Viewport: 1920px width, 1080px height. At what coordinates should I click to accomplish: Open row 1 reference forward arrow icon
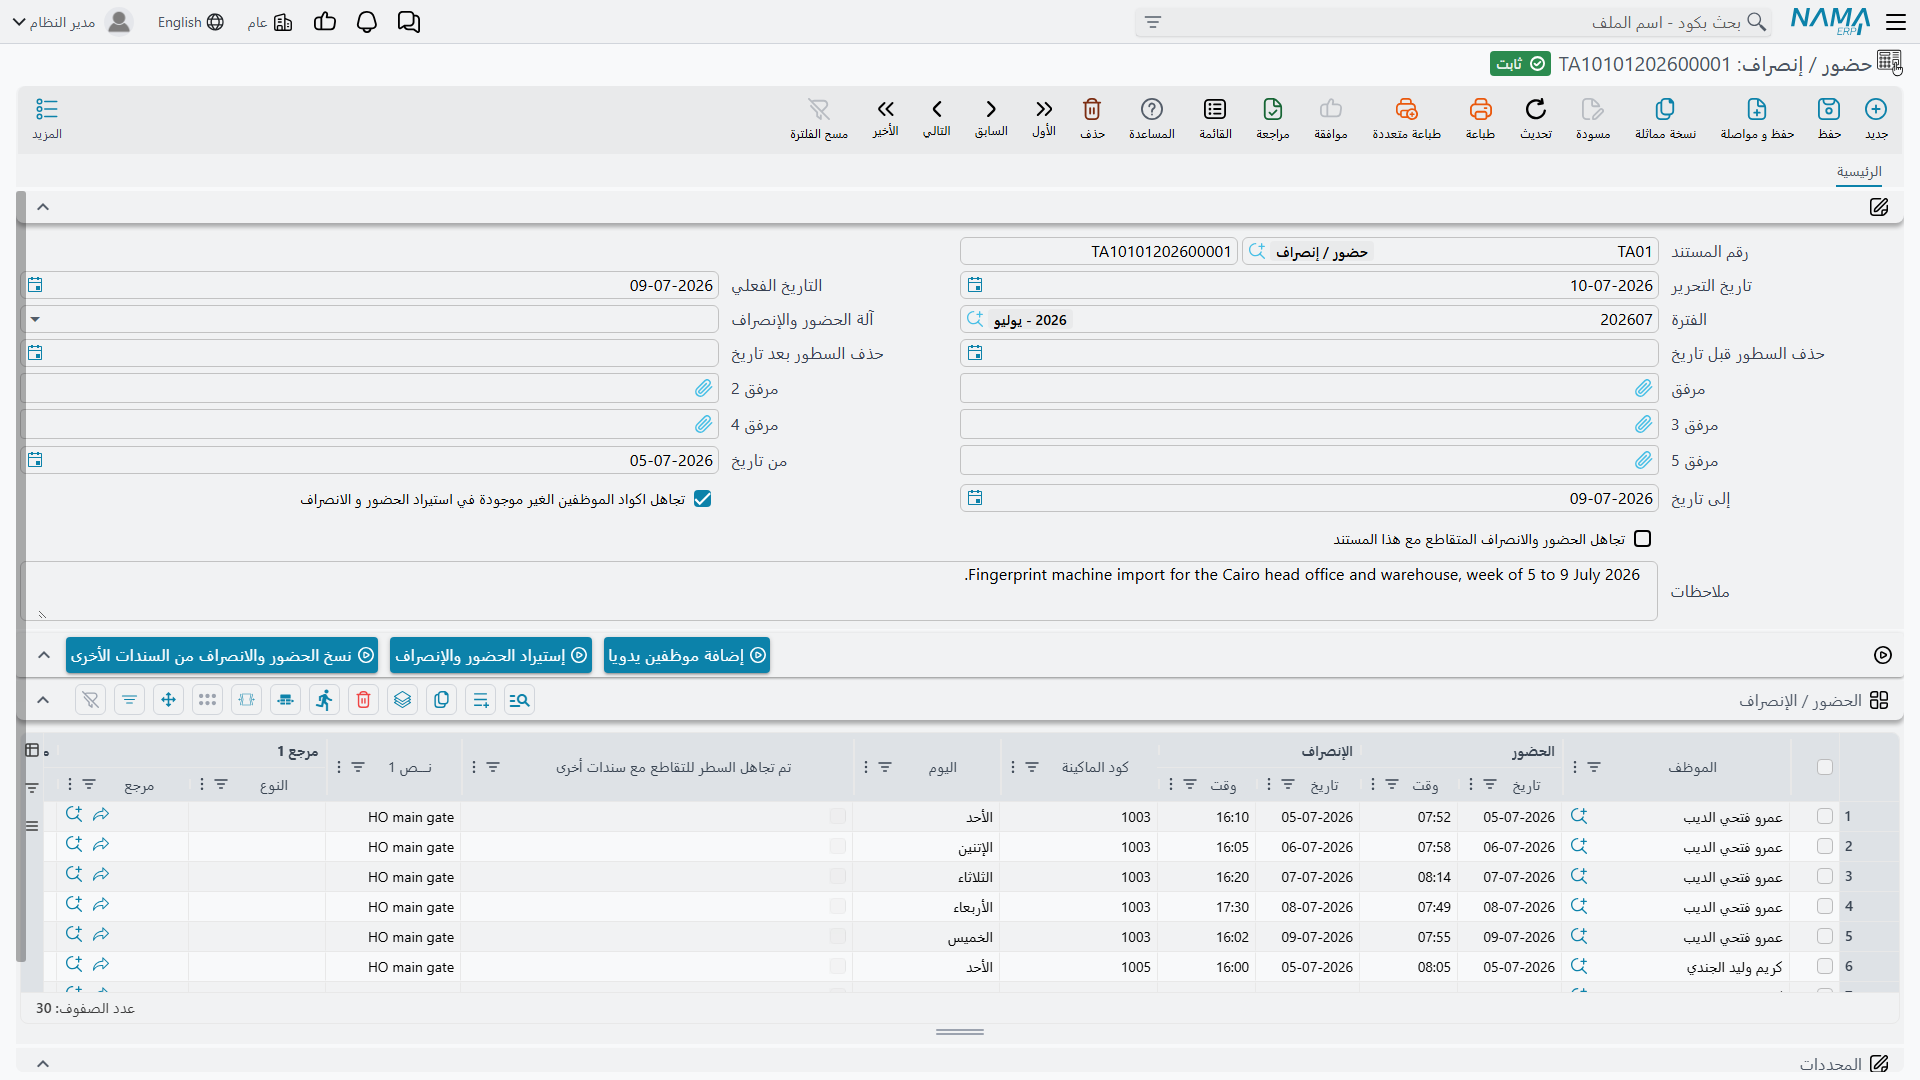[101, 815]
